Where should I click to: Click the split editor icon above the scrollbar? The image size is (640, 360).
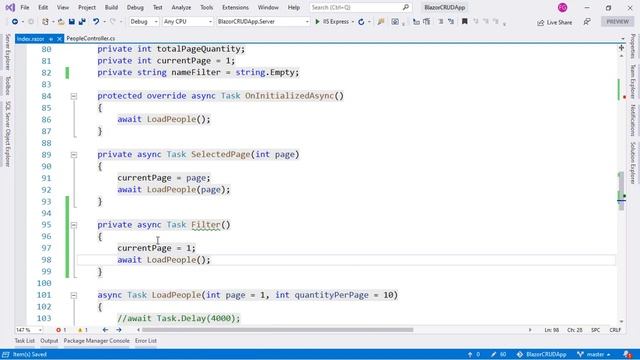coord(621,48)
